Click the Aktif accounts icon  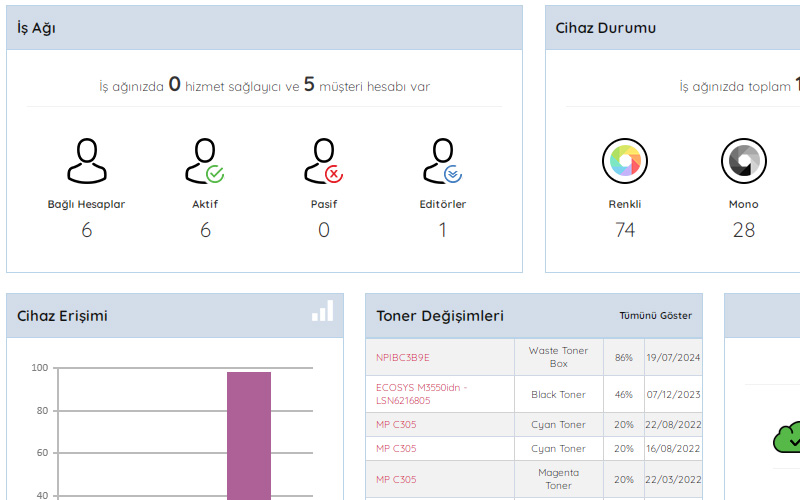click(205, 160)
